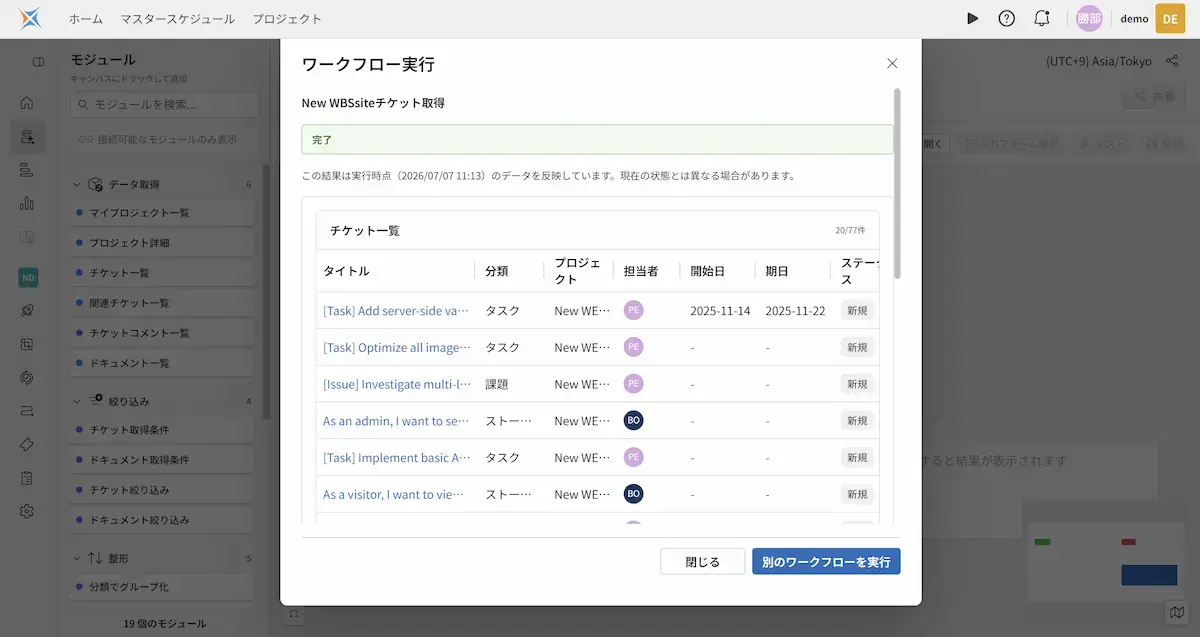This screenshot has width=1200, height=637.
Task: Open '[Issue] Investigate multi-l…' ticket link
Action: 396,384
